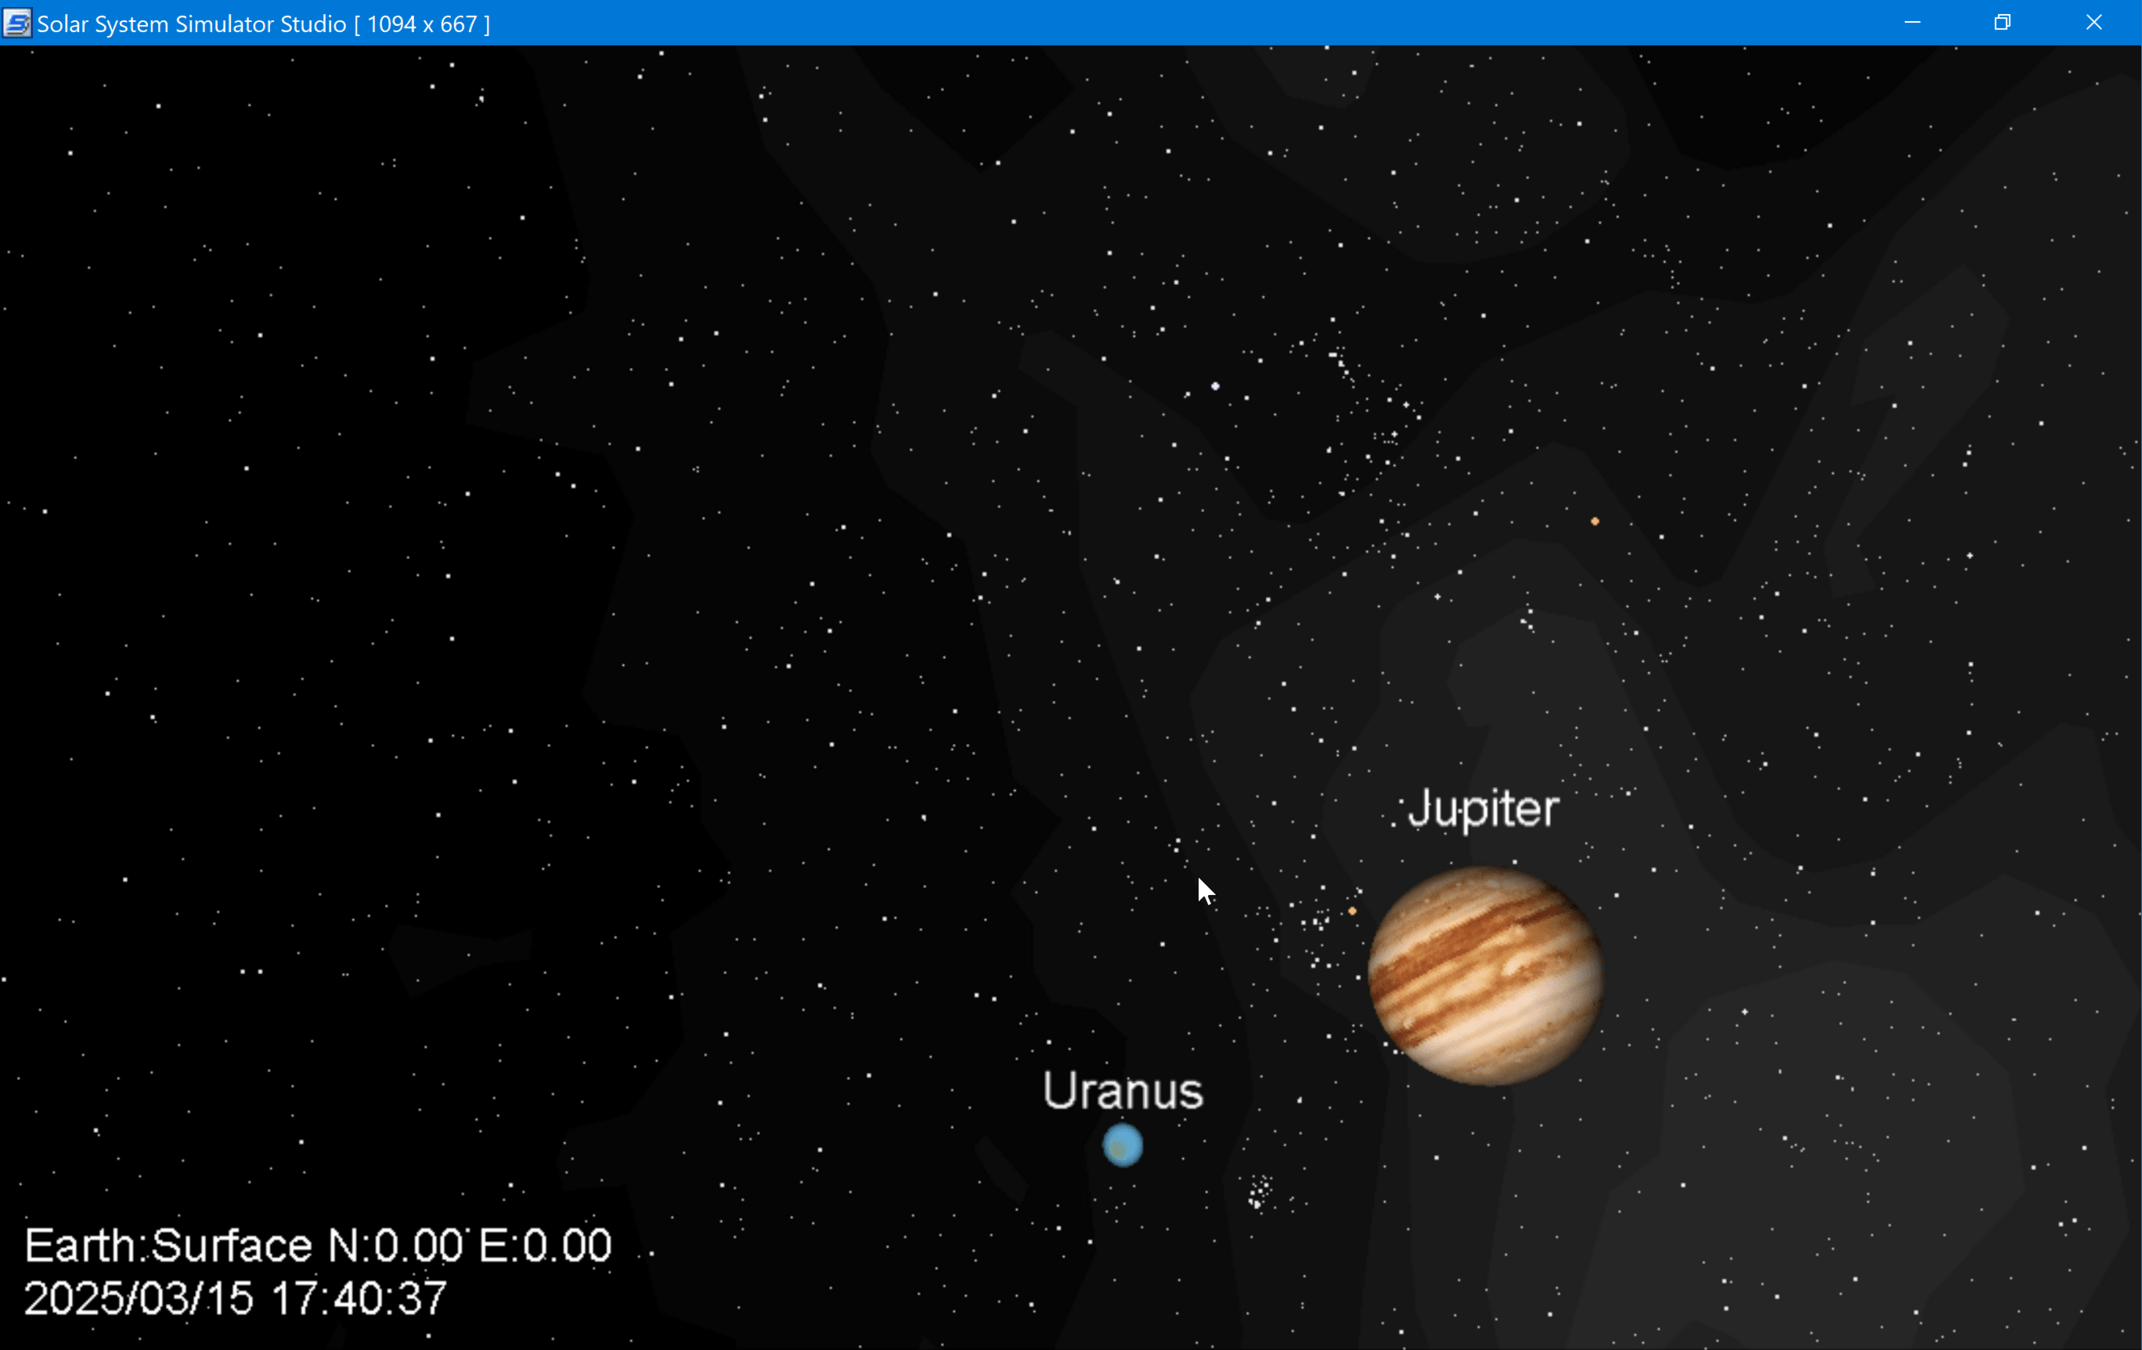Click the blue Uranus planet disc

[1122, 1145]
